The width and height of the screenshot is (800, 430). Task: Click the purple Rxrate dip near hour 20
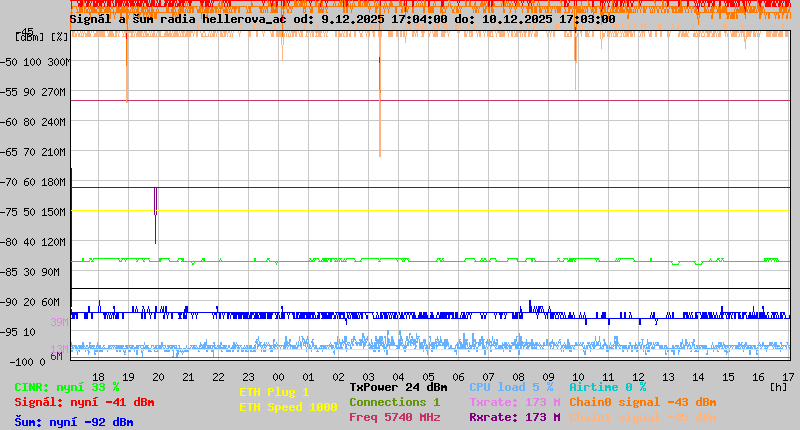156,215
